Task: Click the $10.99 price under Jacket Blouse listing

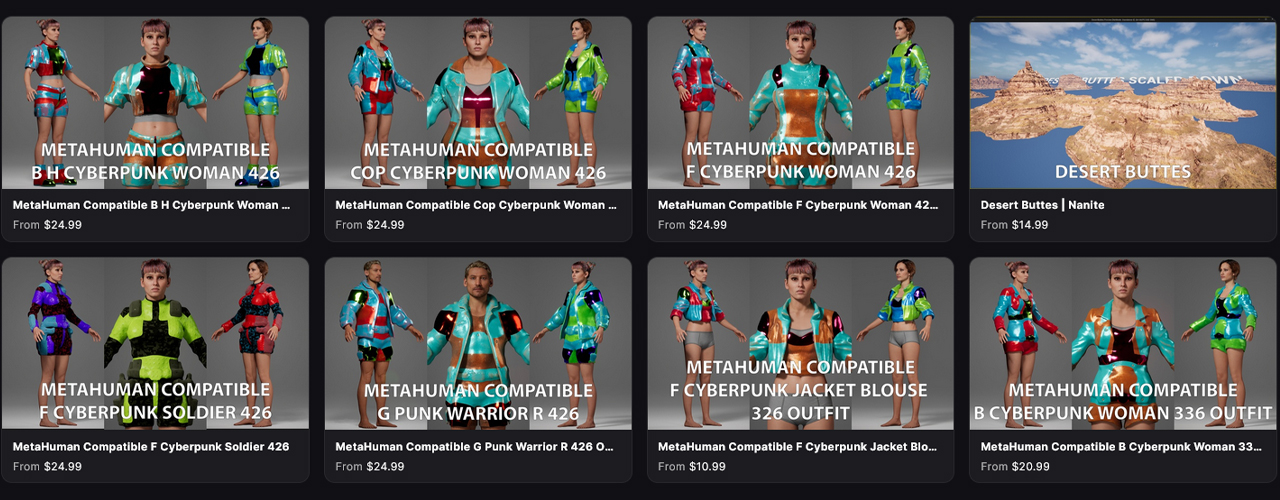Action: coord(707,466)
